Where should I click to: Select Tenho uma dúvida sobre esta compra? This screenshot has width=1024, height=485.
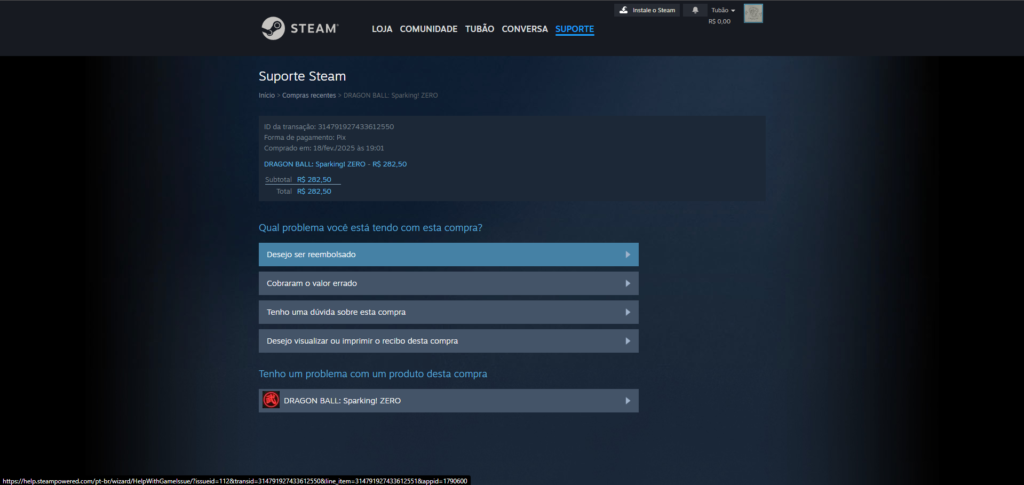[449, 312]
